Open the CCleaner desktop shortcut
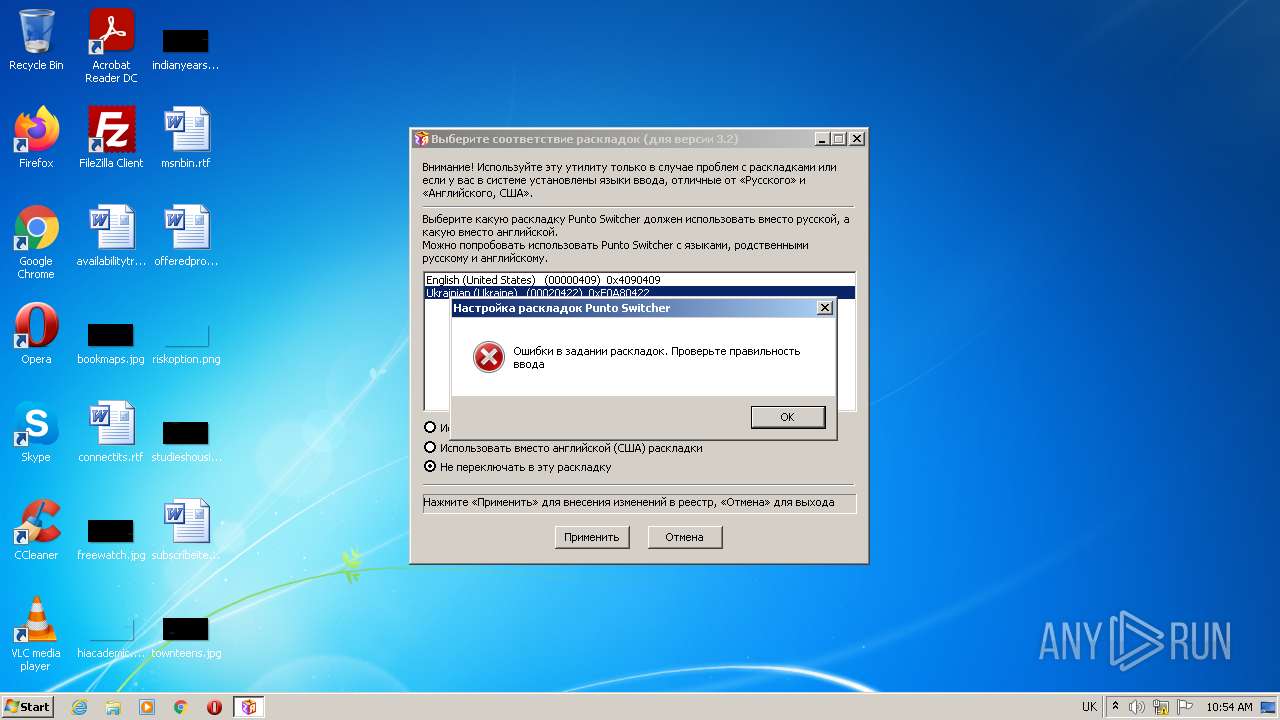Viewport: 1280px width, 720px height. point(36,530)
